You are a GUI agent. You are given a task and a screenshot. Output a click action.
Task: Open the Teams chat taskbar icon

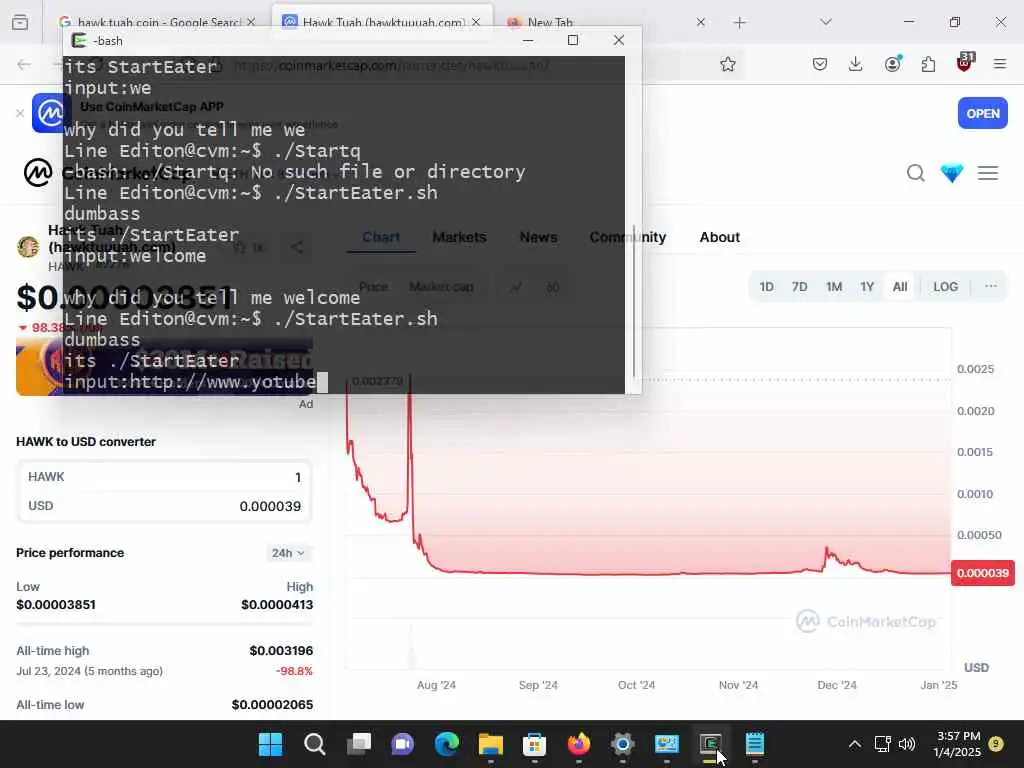coord(402,744)
